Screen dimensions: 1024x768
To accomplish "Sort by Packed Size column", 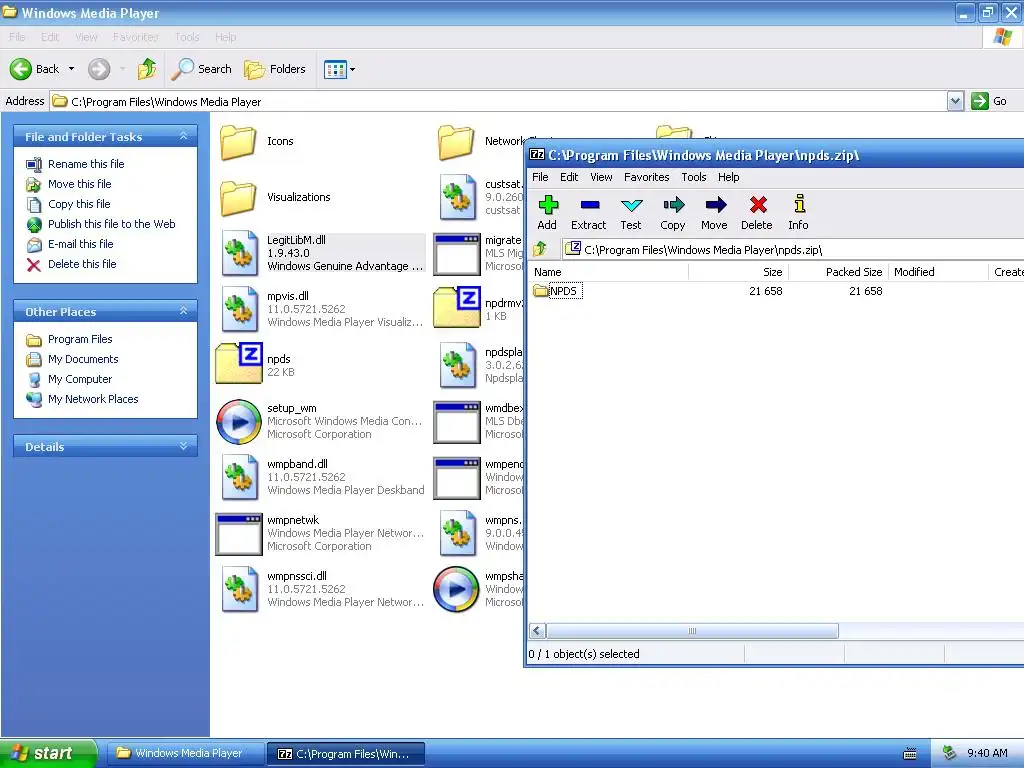I will click(839, 272).
